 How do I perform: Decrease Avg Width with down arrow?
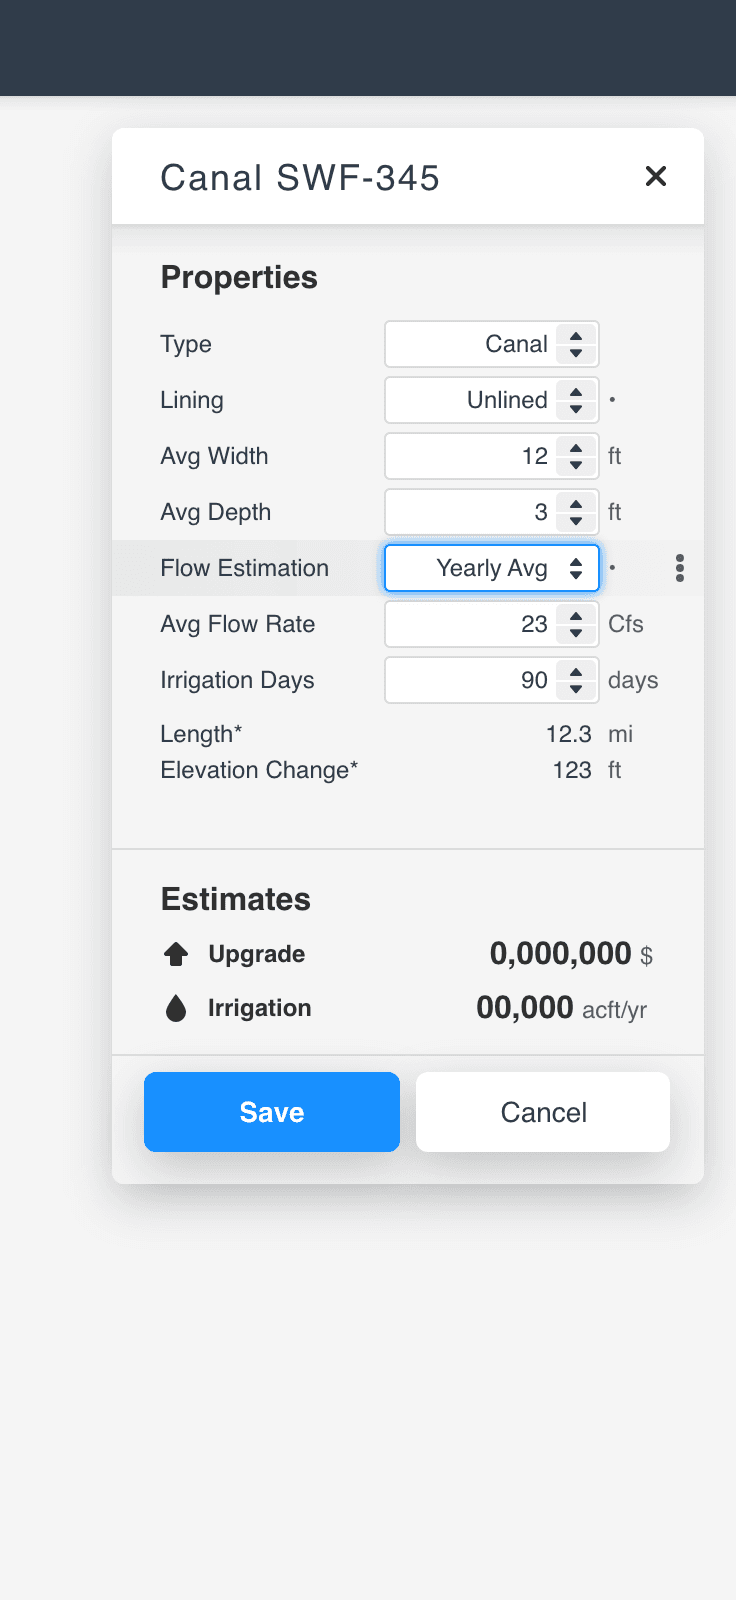(576, 465)
